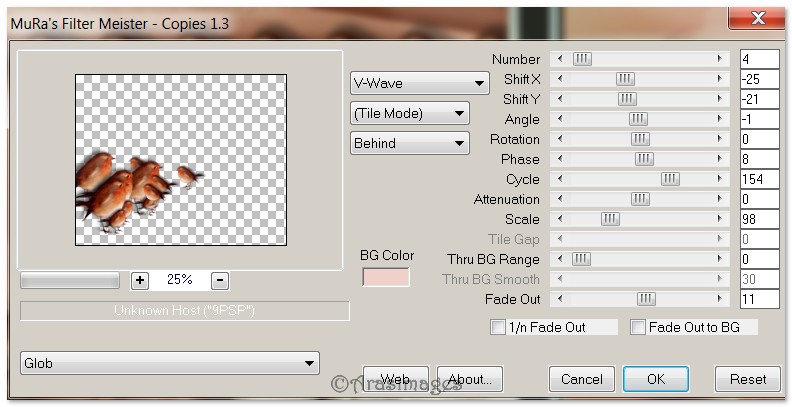Click the Scale slider left arrow
Screen dimensions: 792x407
tap(558, 219)
